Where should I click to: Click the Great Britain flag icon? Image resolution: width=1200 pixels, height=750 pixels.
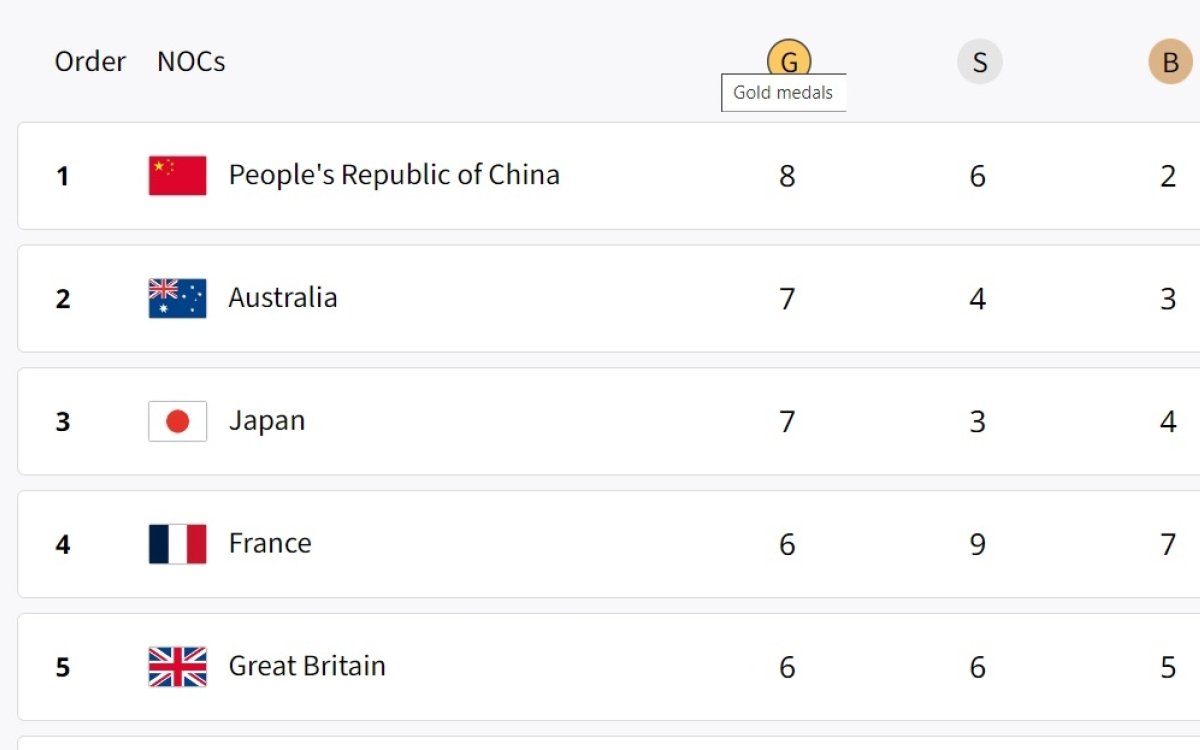pos(177,667)
